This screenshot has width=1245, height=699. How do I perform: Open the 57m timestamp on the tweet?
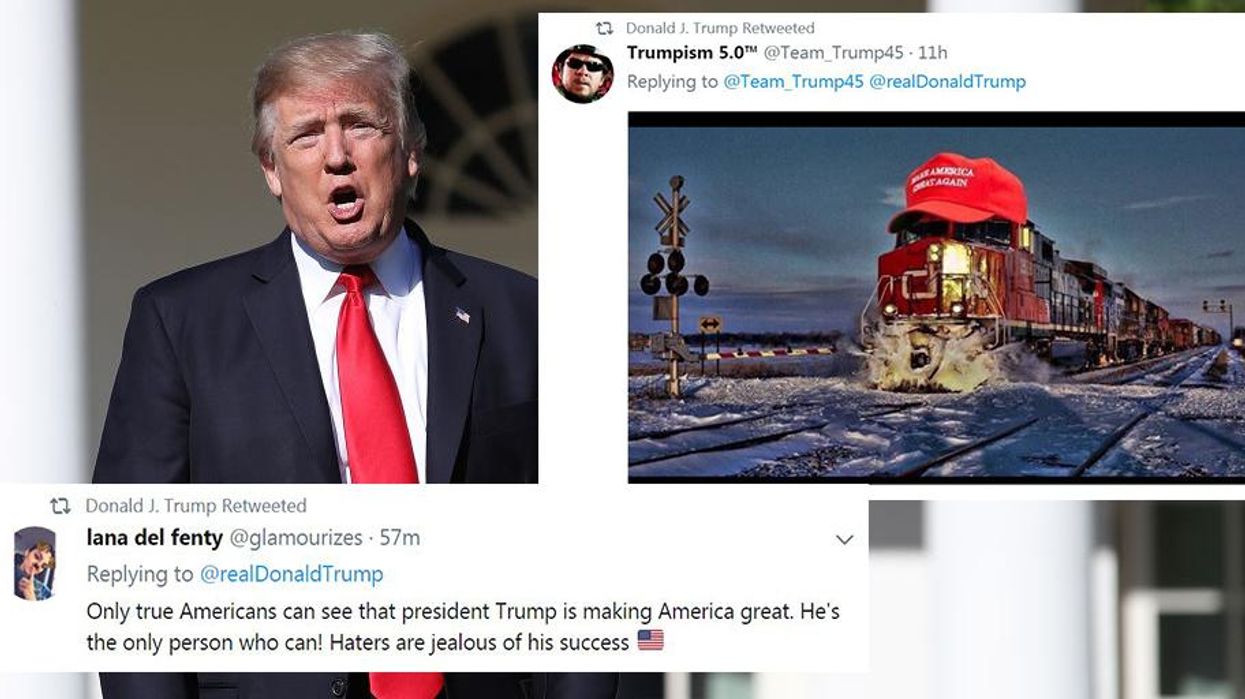click(399, 538)
